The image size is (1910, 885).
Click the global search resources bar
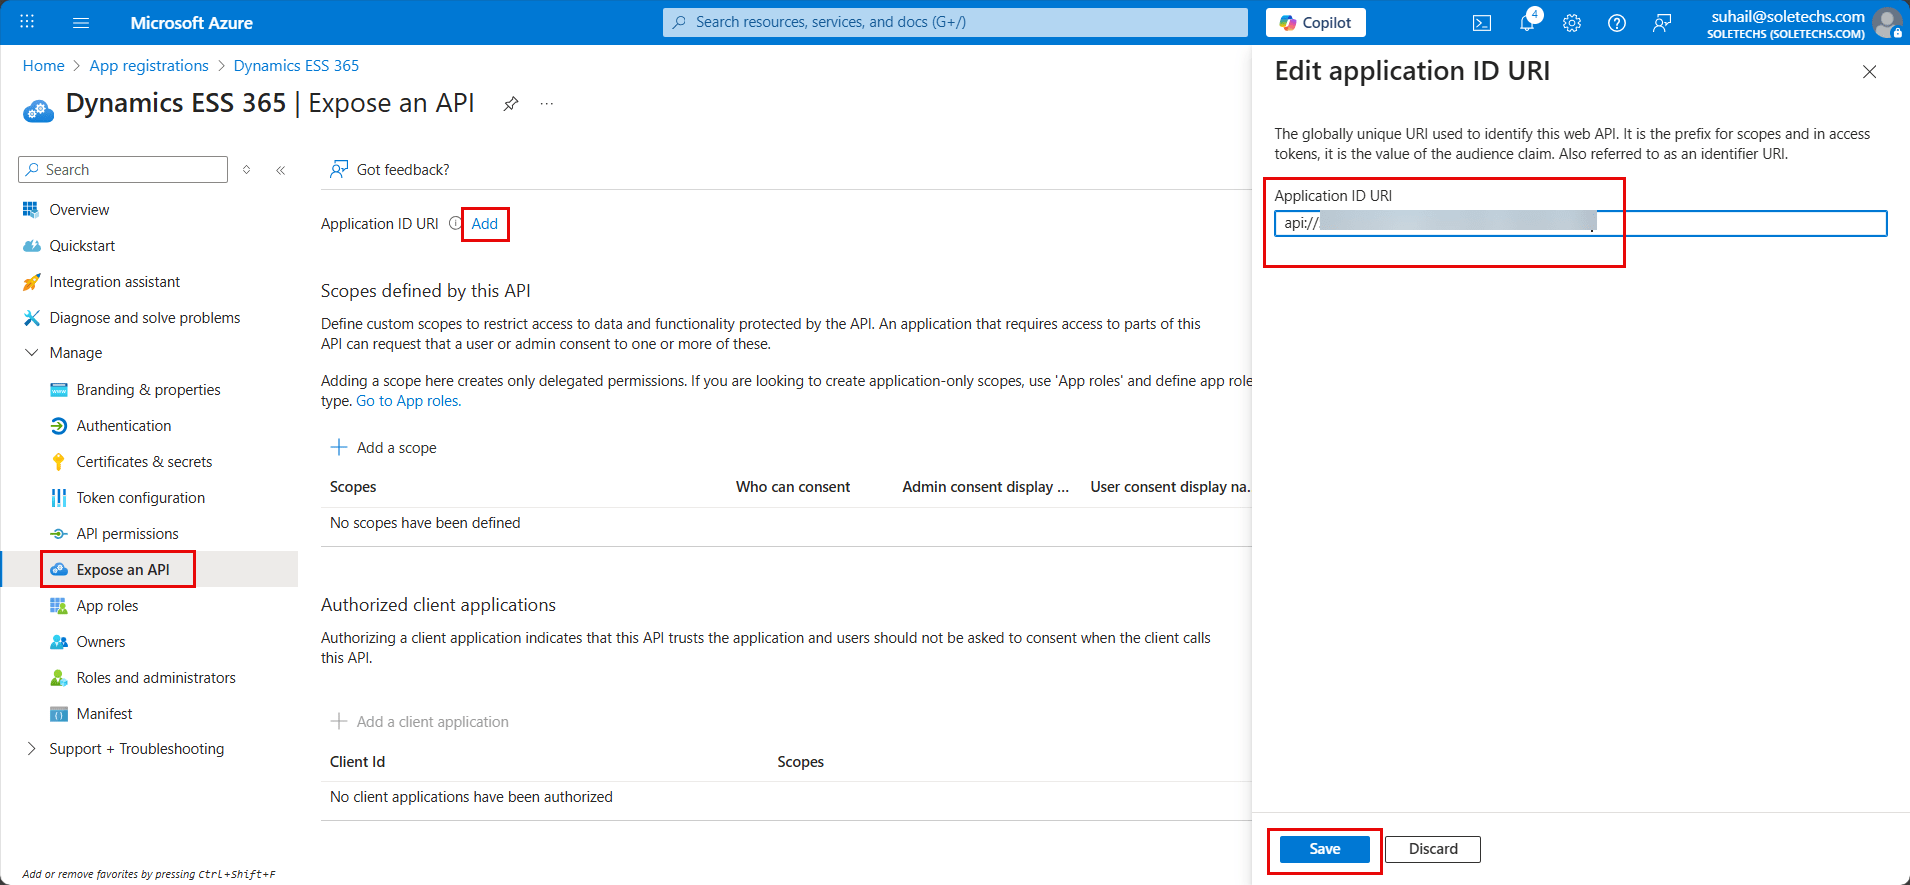pos(955,22)
